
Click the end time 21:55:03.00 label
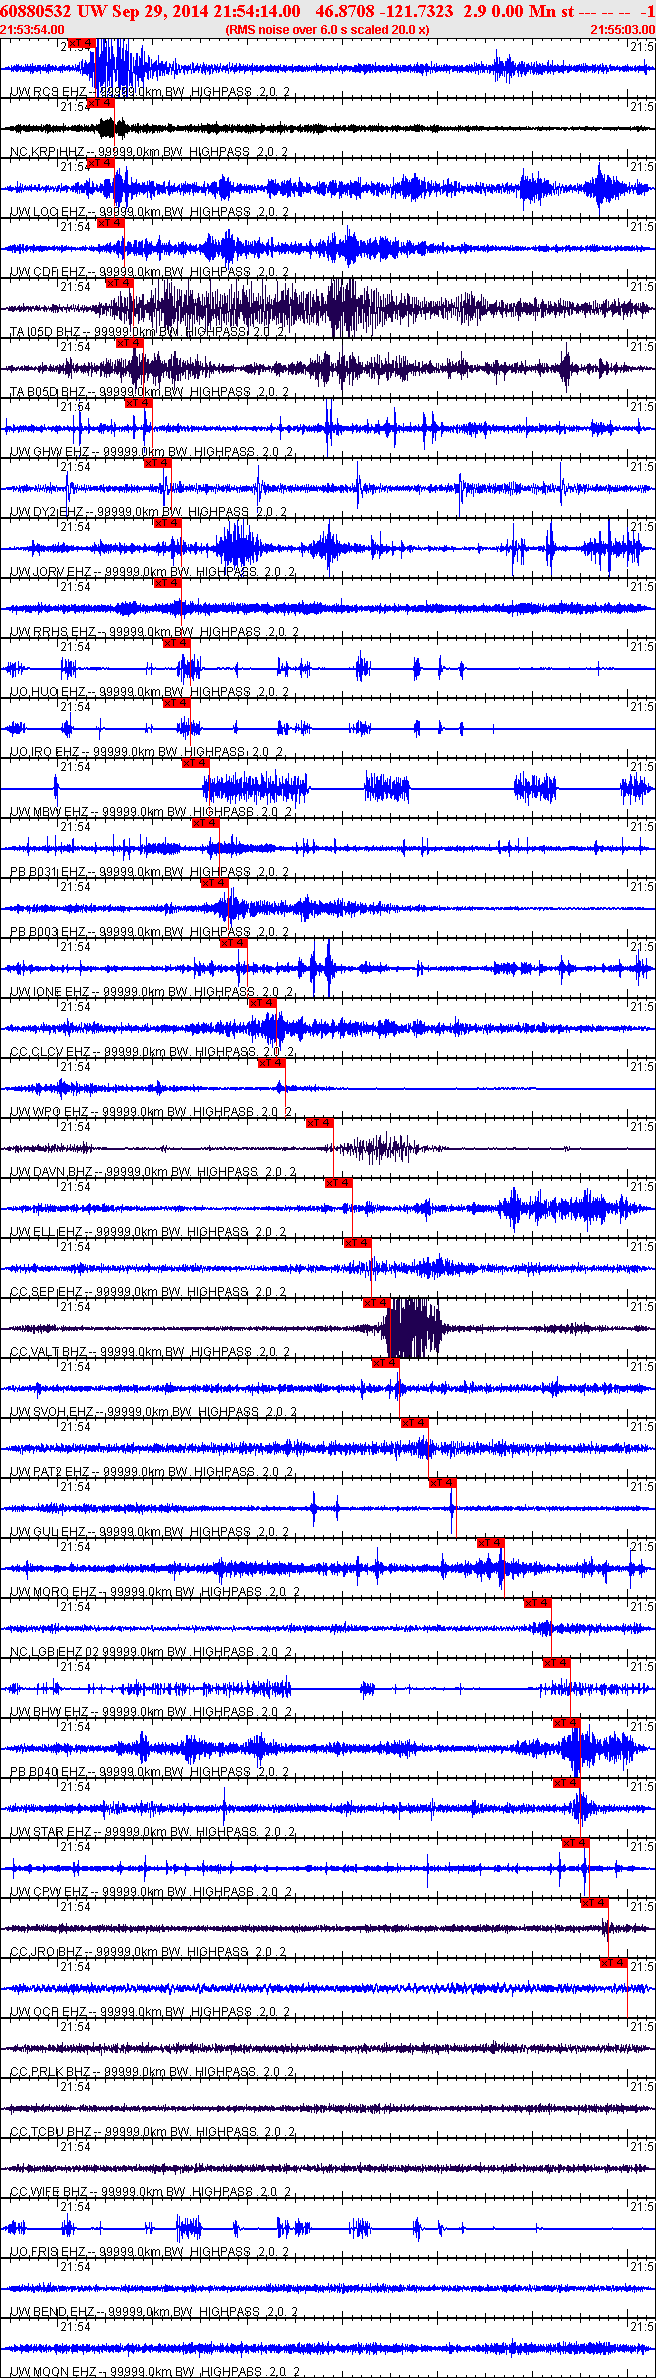pos(623,29)
